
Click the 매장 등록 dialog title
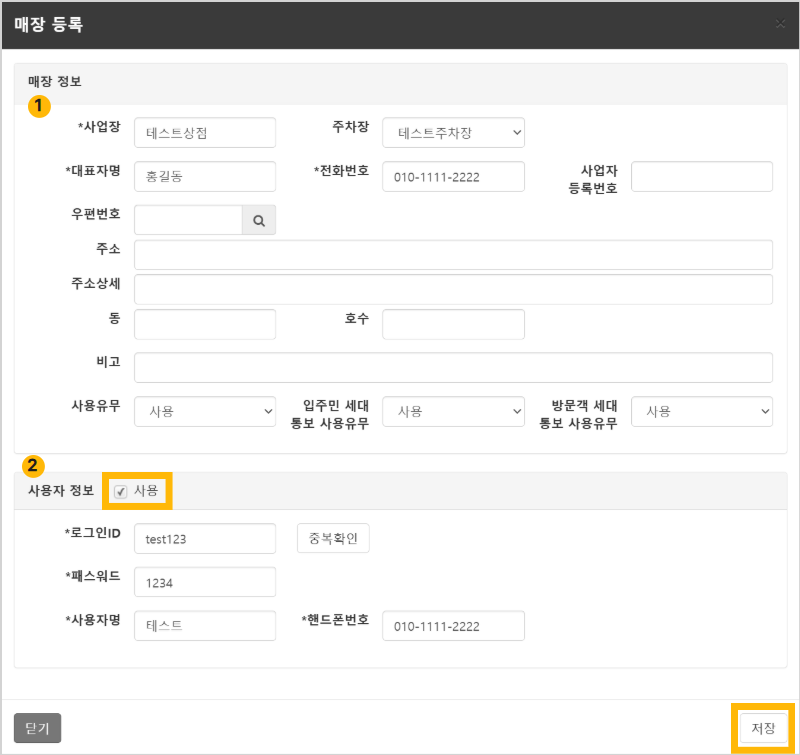click(48, 24)
